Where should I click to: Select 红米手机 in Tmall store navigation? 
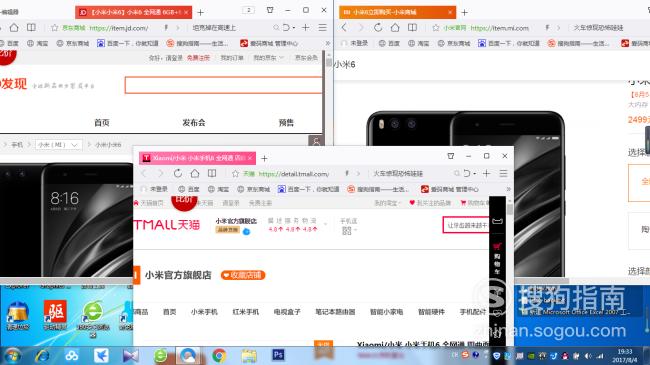click(245, 312)
